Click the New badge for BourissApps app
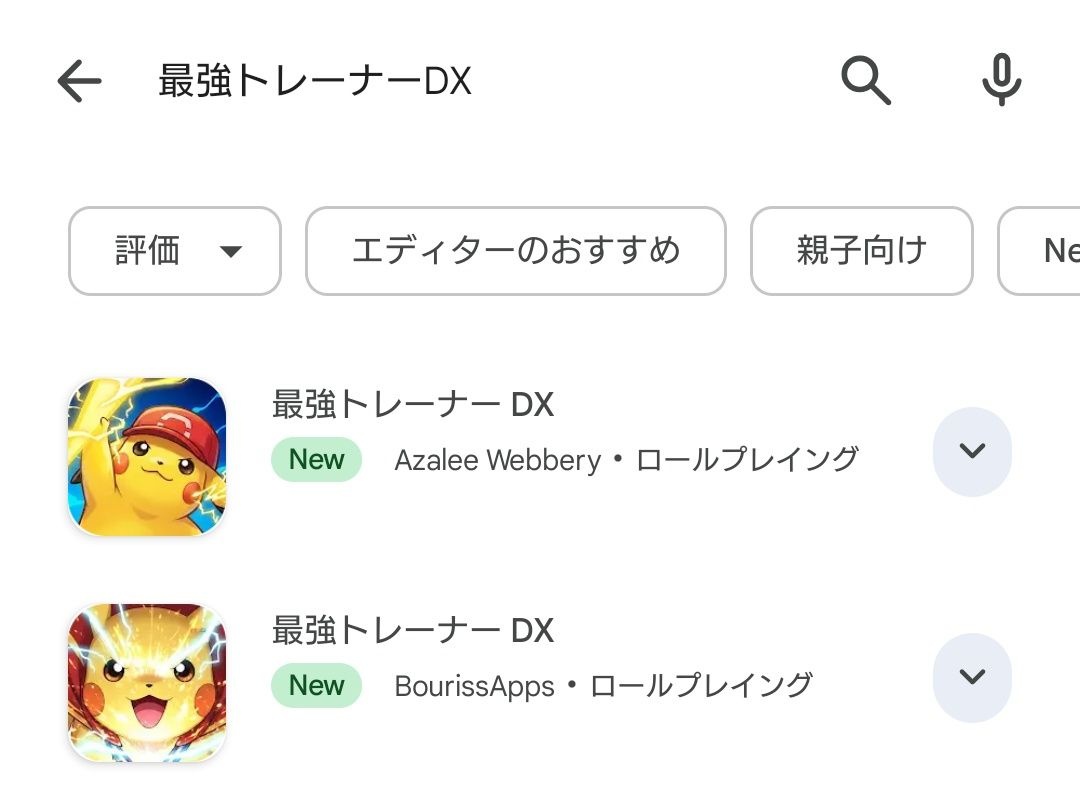The height and width of the screenshot is (785, 1080). tap(316, 686)
